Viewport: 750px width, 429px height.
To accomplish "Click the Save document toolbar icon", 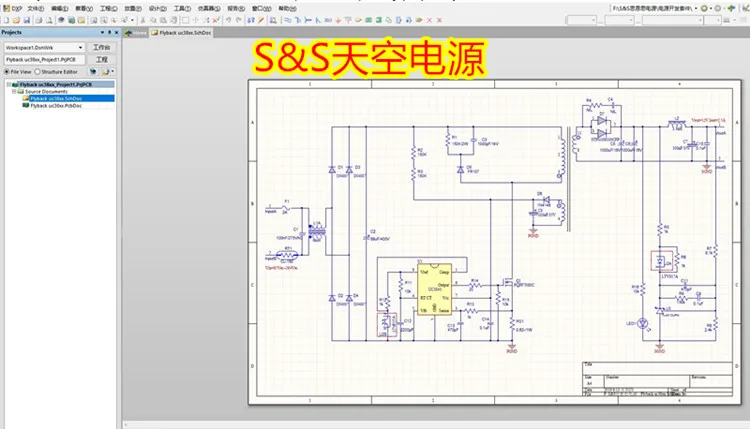I will tap(27, 19).
